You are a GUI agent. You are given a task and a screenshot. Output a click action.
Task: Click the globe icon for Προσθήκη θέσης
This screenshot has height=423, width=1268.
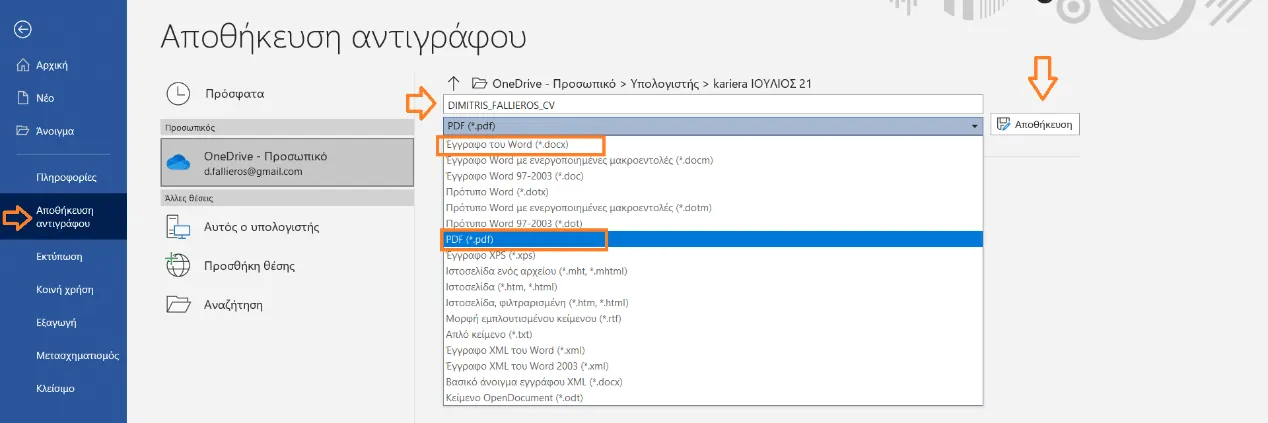[177, 266]
